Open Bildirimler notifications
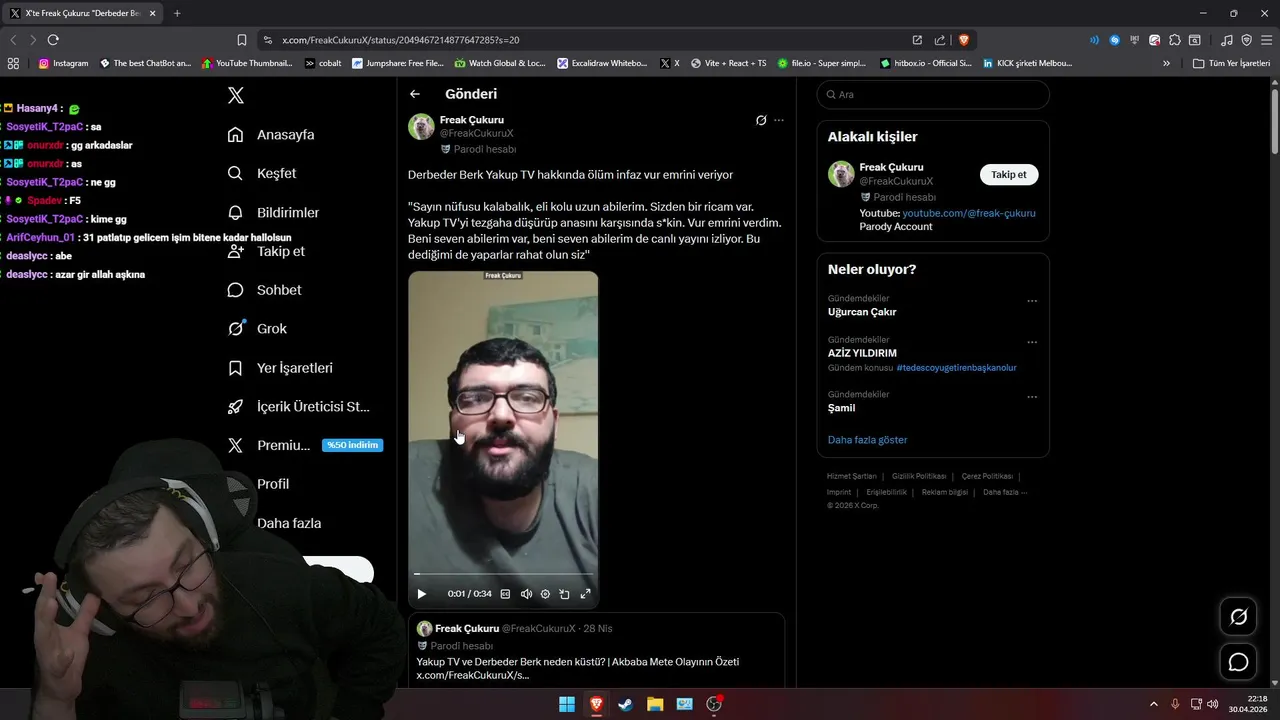 pyautogui.click(x=273, y=212)
